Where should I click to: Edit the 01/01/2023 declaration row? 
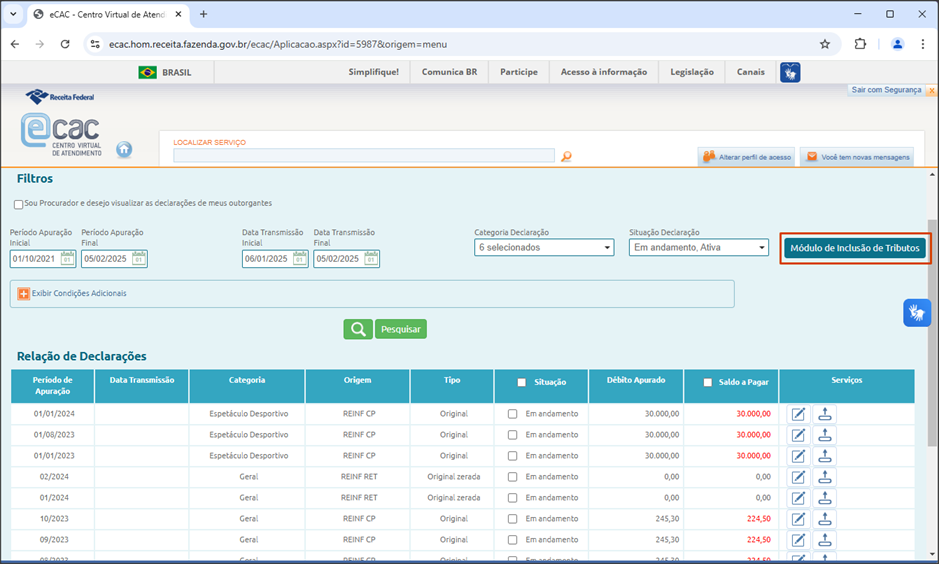point(798,456)
